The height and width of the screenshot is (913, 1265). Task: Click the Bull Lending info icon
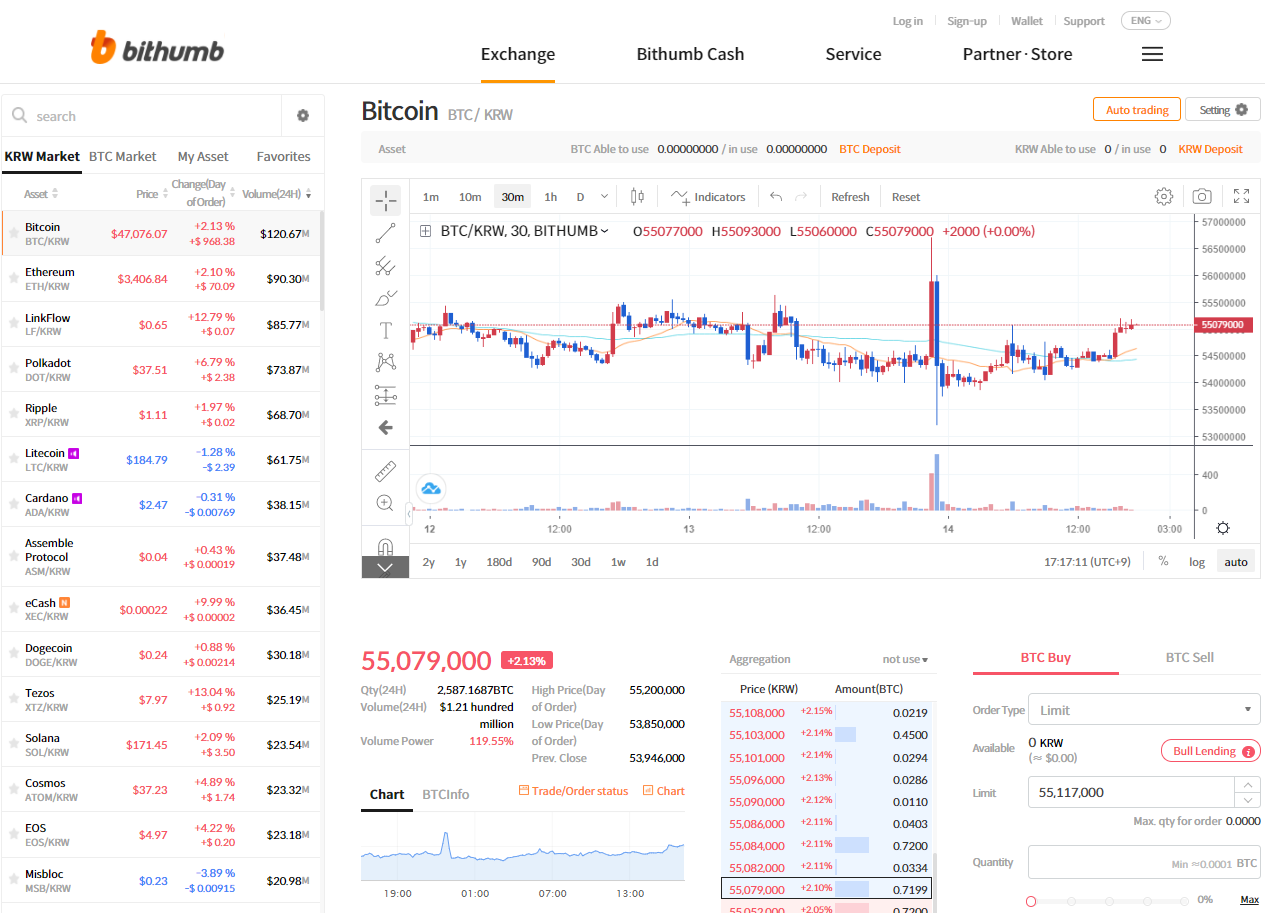[1247, 751]
